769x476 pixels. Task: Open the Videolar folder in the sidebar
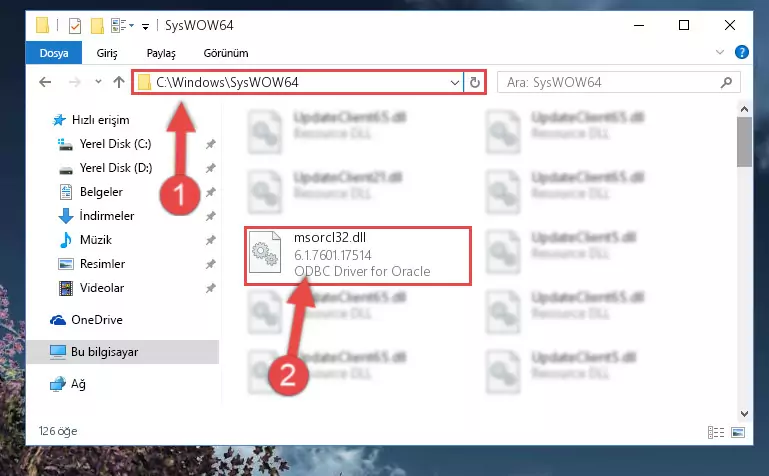tap(102, 288)
